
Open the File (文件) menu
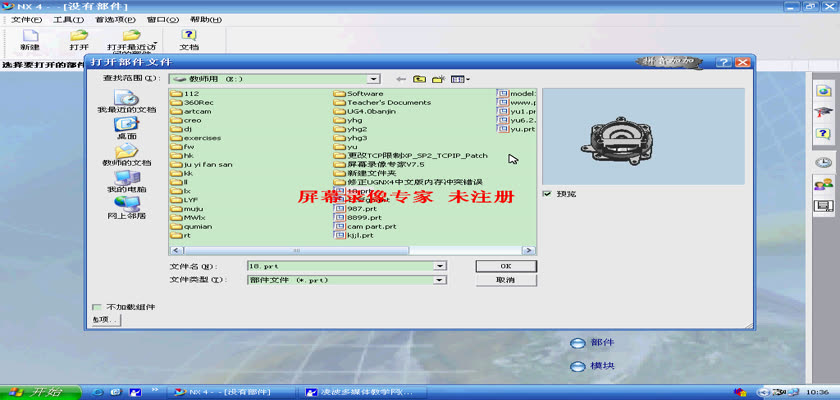pyautogui.click(x=27, y=20)
